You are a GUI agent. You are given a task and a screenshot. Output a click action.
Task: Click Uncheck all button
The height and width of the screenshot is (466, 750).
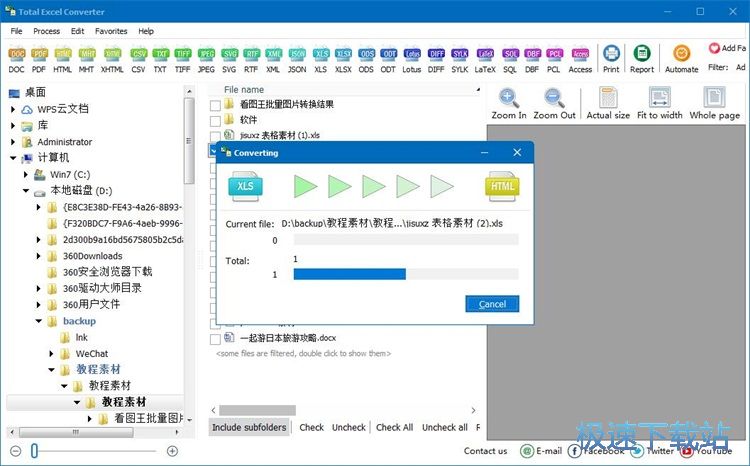point(444,427)
